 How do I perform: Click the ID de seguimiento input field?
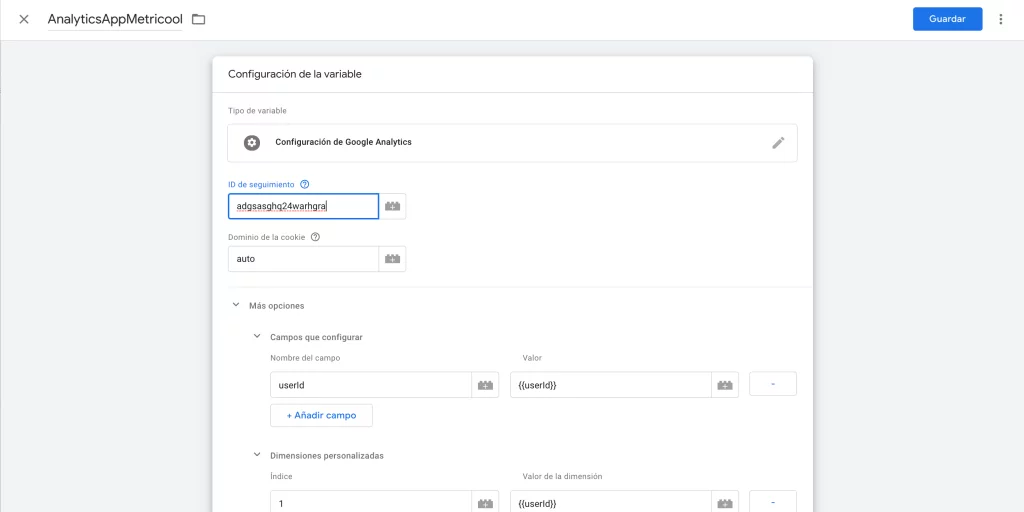(x=303, y=206)
